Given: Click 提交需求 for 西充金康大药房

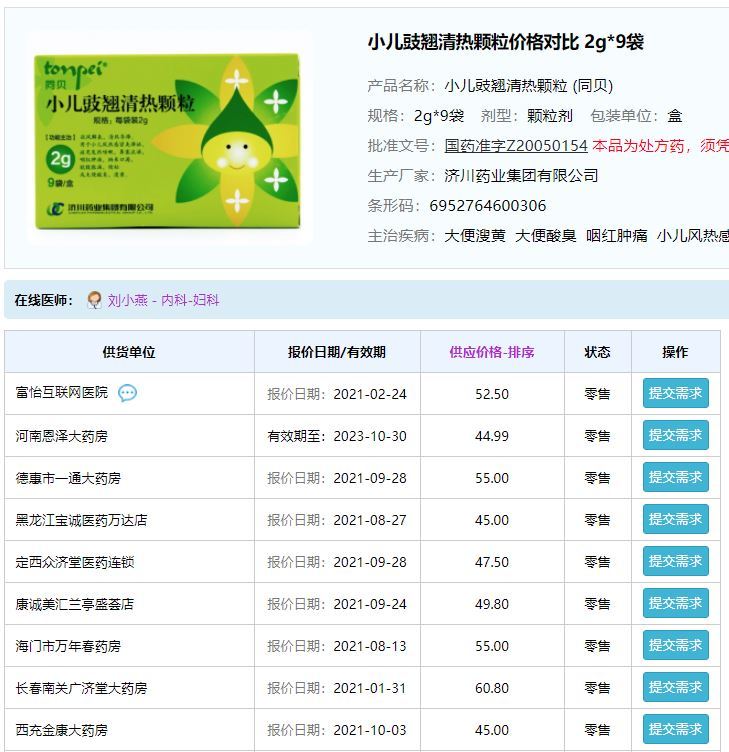Looking at the screenshot, I should pos(675,729).
